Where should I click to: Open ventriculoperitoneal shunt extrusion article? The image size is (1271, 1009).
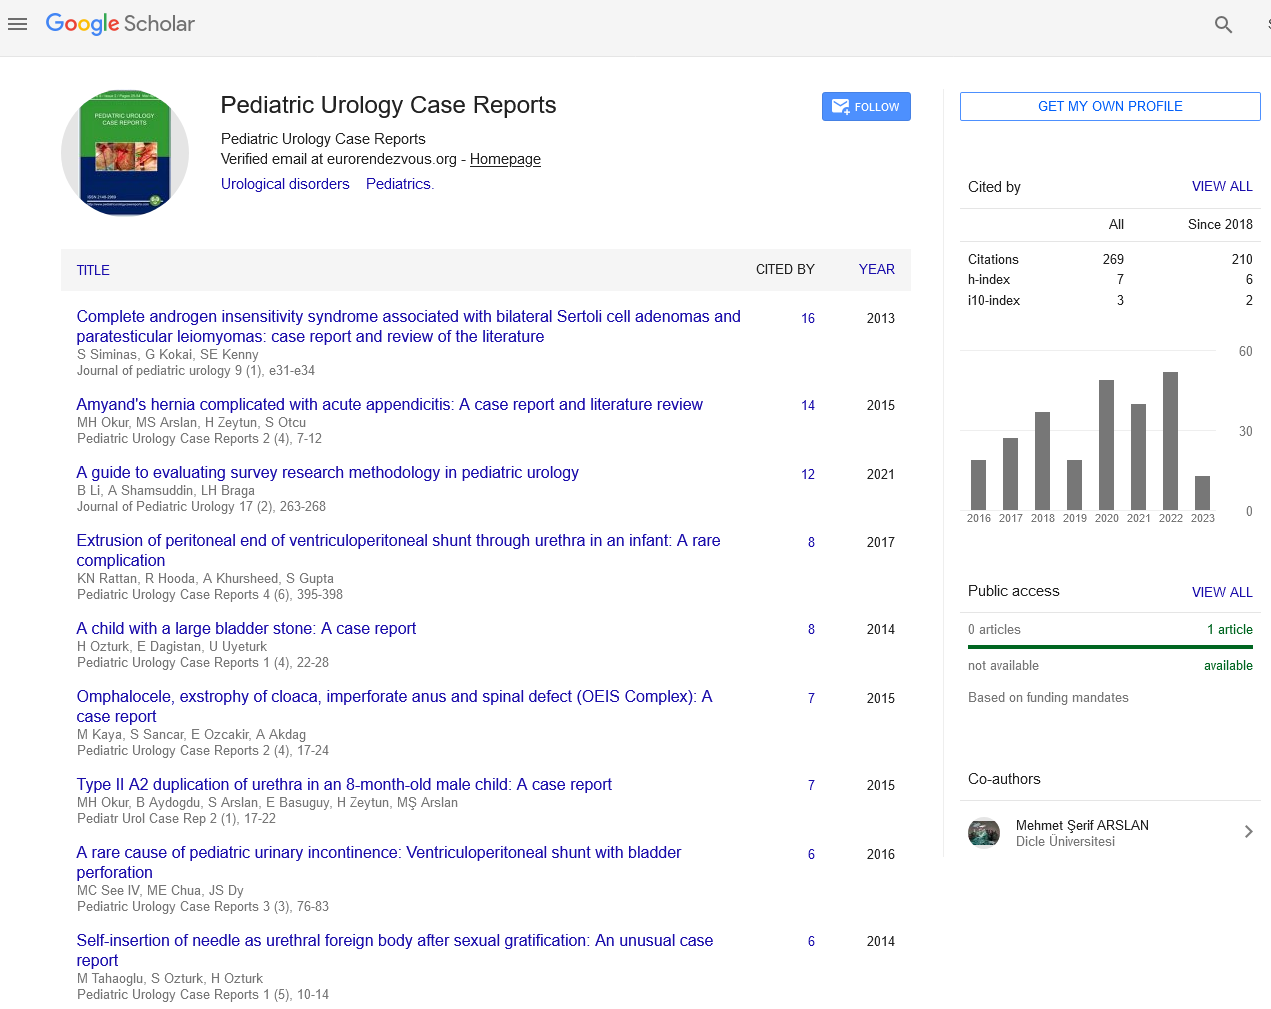coord(399,550)
